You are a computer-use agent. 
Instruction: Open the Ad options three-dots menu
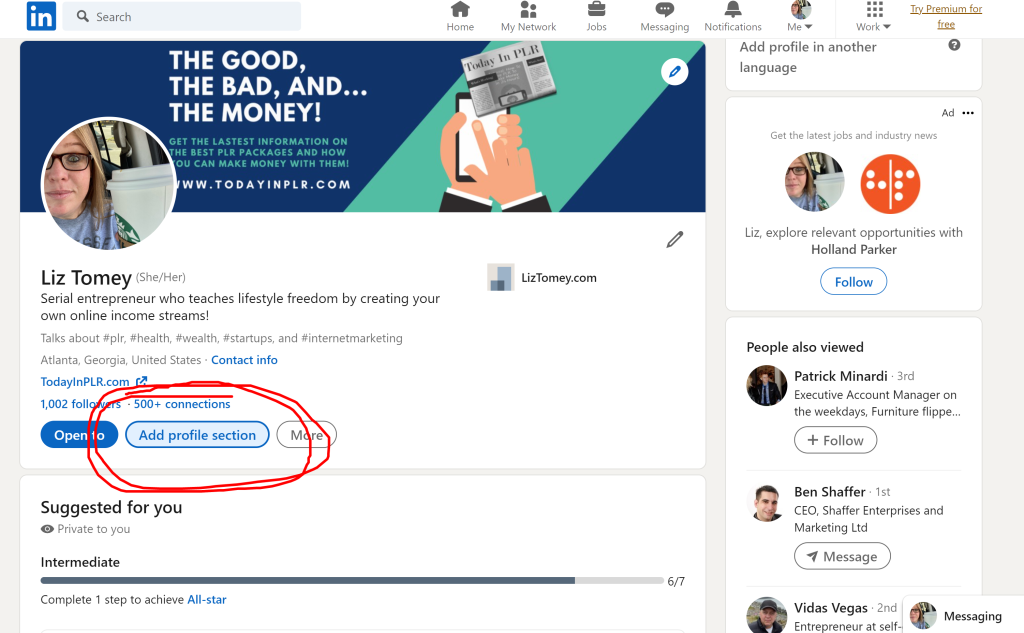click(x=968, y=113)
